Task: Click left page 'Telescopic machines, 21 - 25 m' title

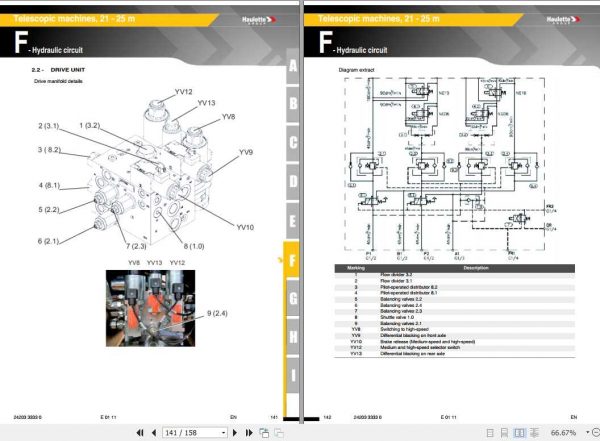Action: point(74,19)
